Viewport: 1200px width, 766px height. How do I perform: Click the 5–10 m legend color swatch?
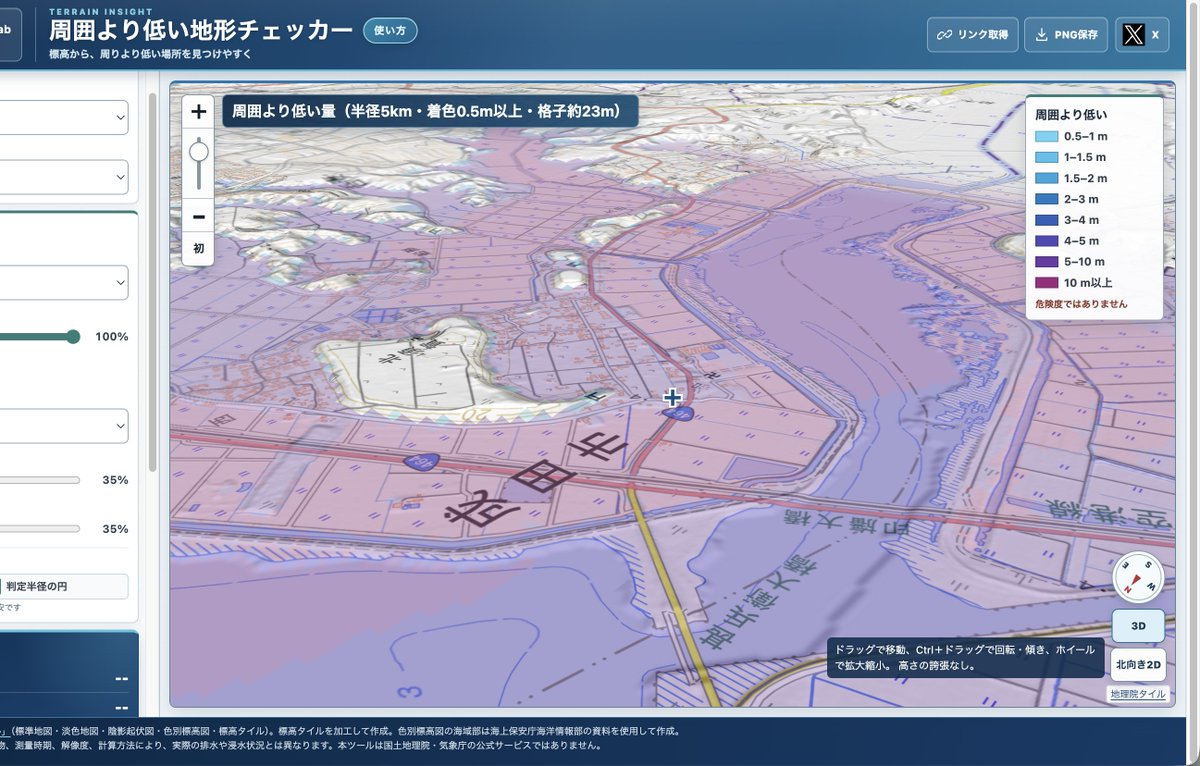[x=1046, y=262]
